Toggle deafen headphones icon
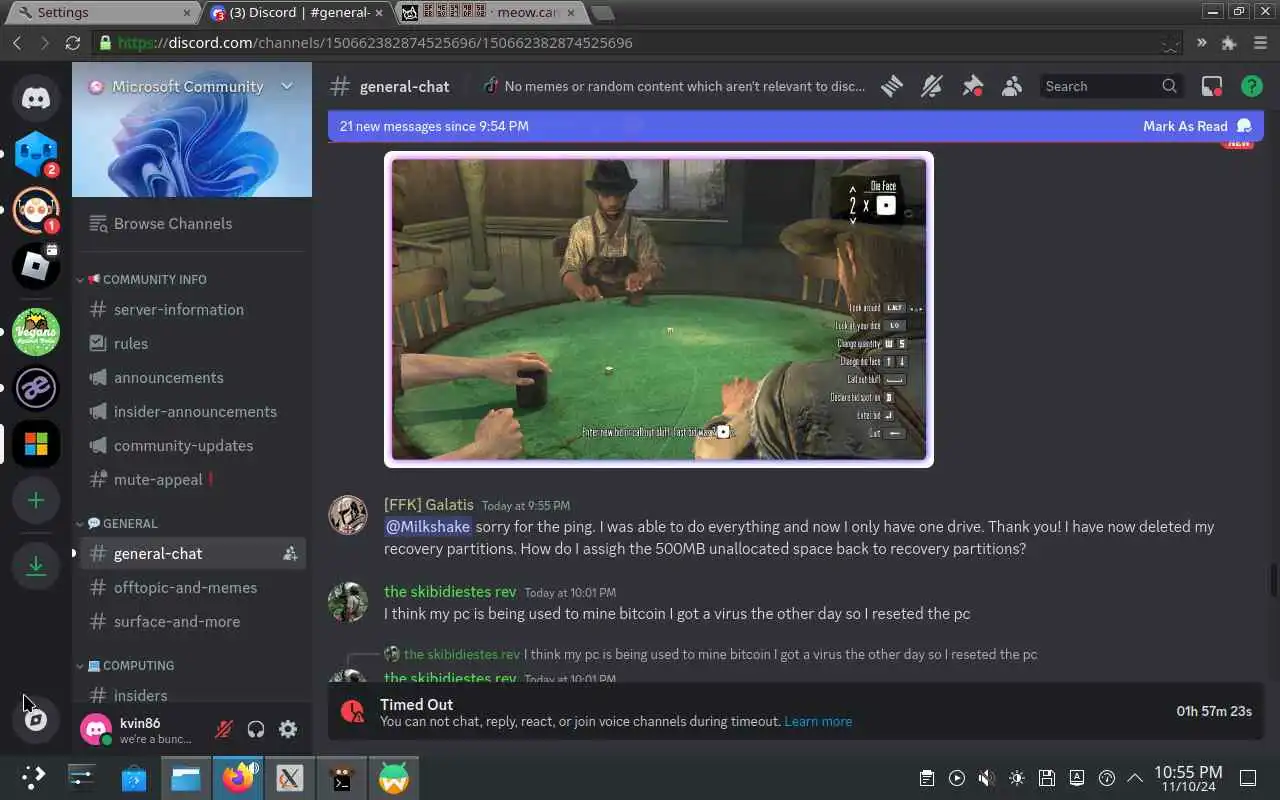Screen dimensions: 1280x800 [256, 729]
